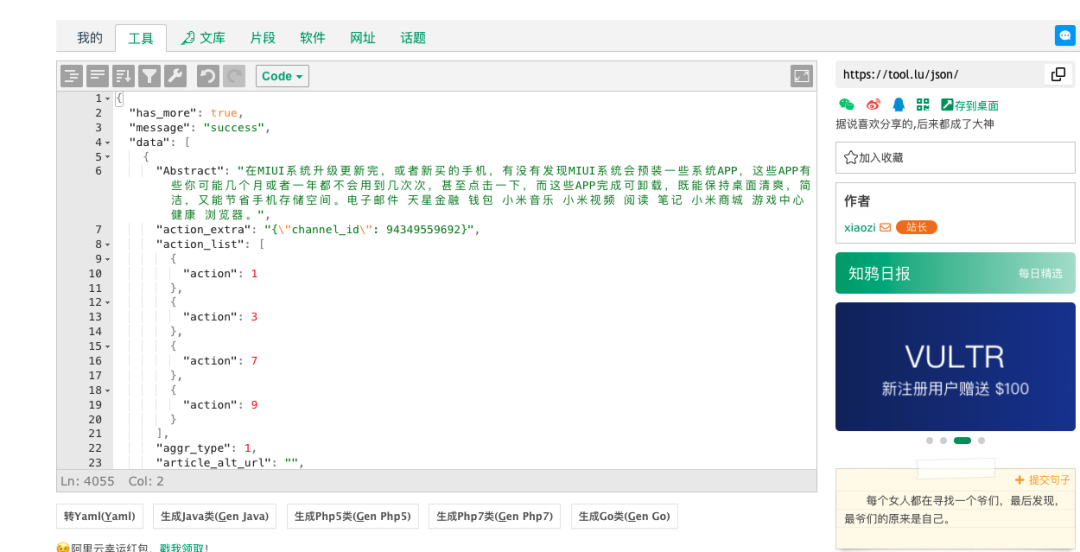Viewport: 1080px width, 552px height.
Task: Open the VULTR advertisement banner
Action: point(955,367)
